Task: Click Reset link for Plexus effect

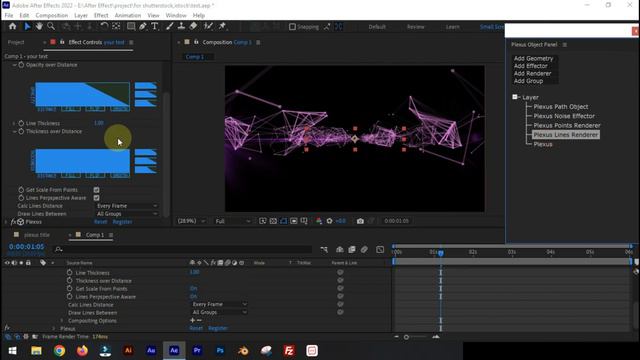Action: coord(100,222)
